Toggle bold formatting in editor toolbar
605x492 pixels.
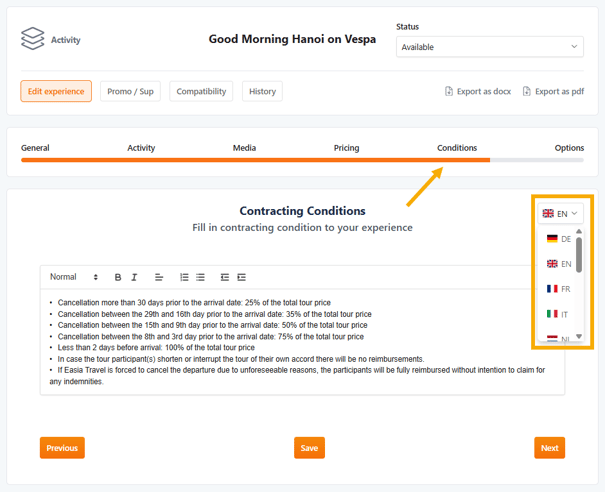pyautogui.click(x=118, y=277)
